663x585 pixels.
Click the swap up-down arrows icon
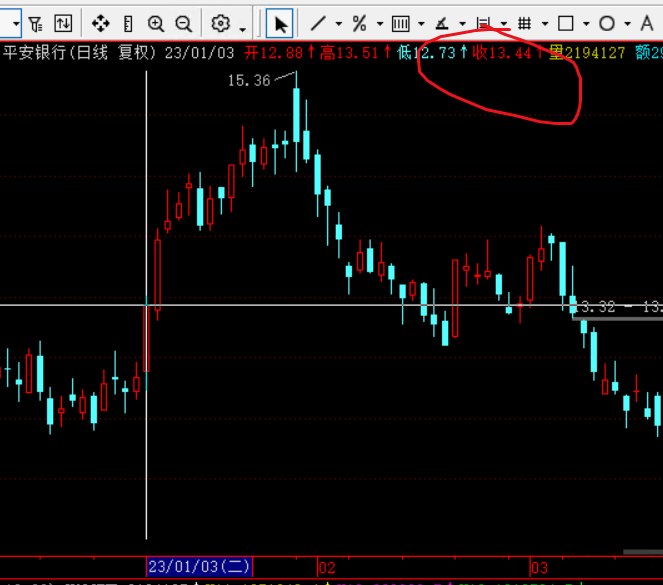(63, 23)
